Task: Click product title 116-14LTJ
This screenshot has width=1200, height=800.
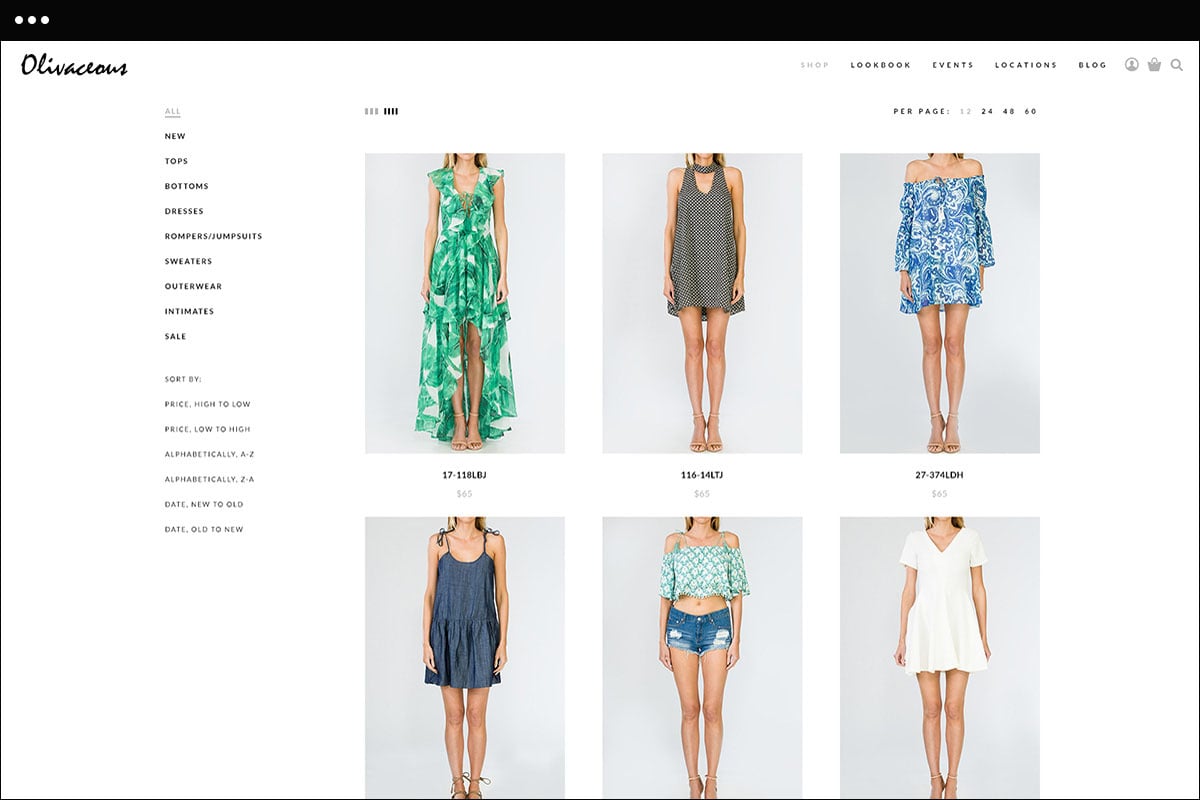Action: click(x=702, y=475)
